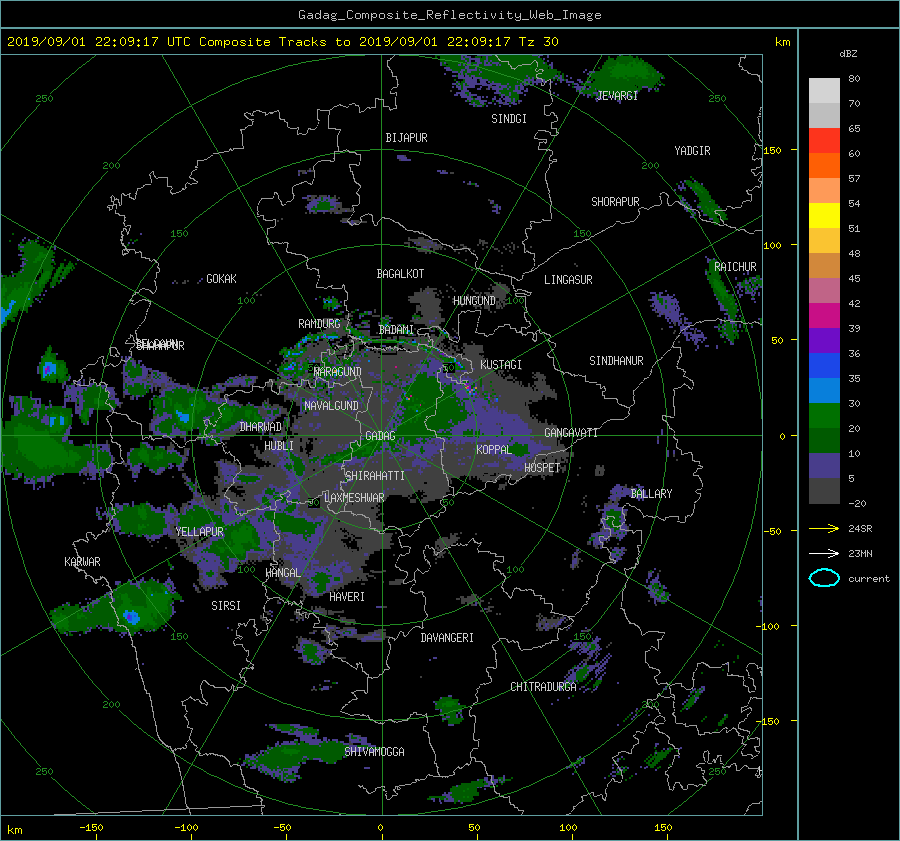Pick the bright green 30–20 dBZ swatch
This screenshot has height=841, width=900.
[824, 415]
